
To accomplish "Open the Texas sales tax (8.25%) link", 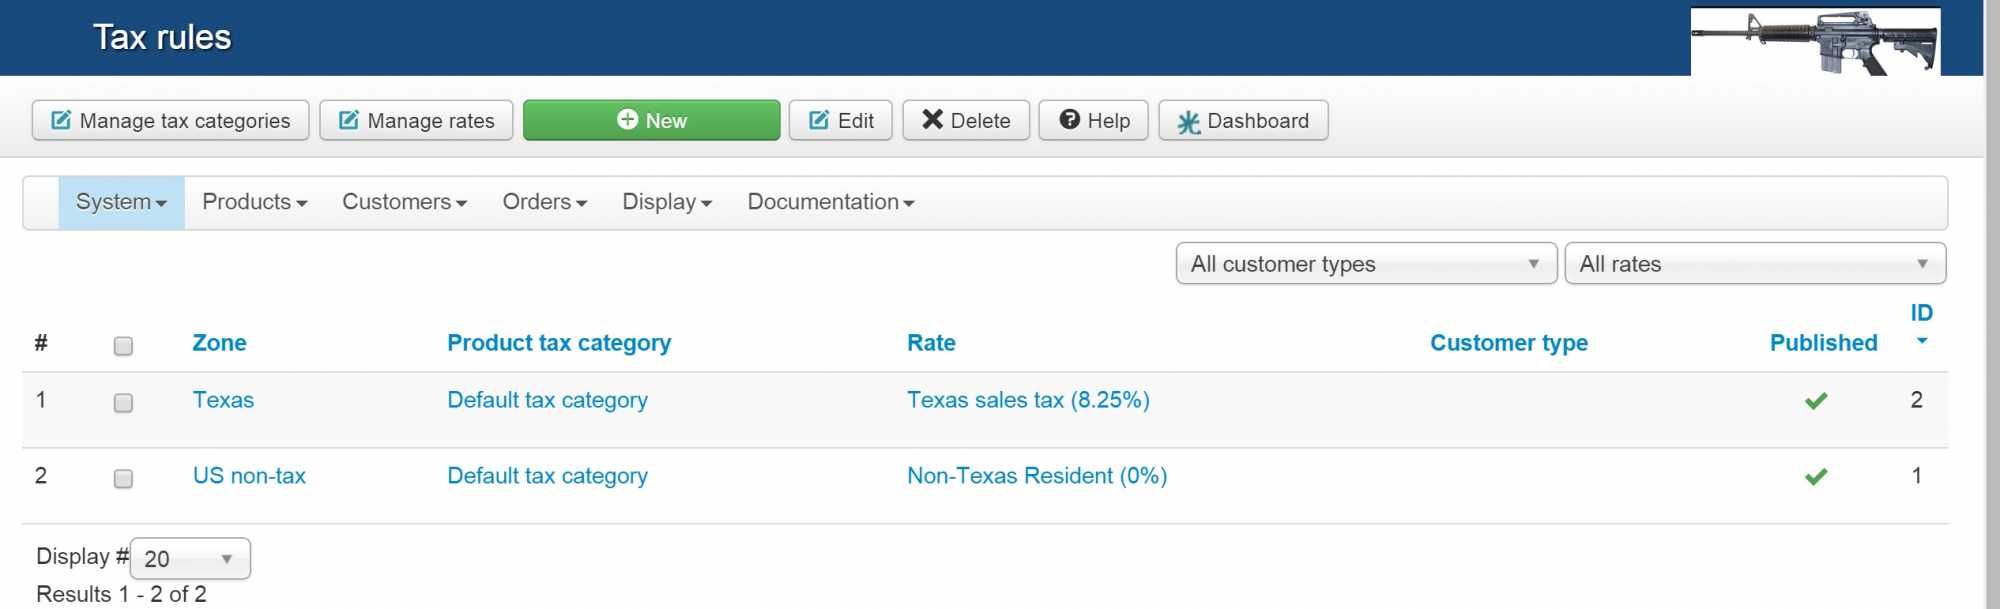I will [x=1028, y=400].
